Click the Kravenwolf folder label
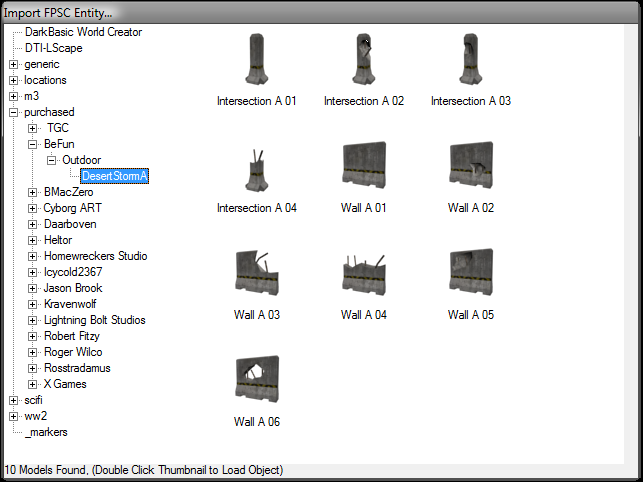The height and width of the screenshot is (482, 643). [x=70, y=304]
